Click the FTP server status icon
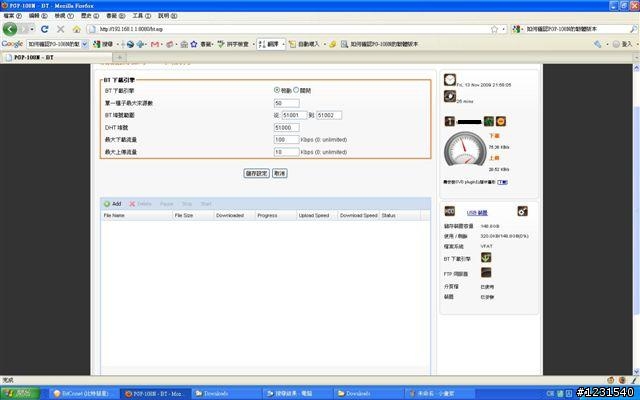 pyautogui.click(x=486, y=273)
